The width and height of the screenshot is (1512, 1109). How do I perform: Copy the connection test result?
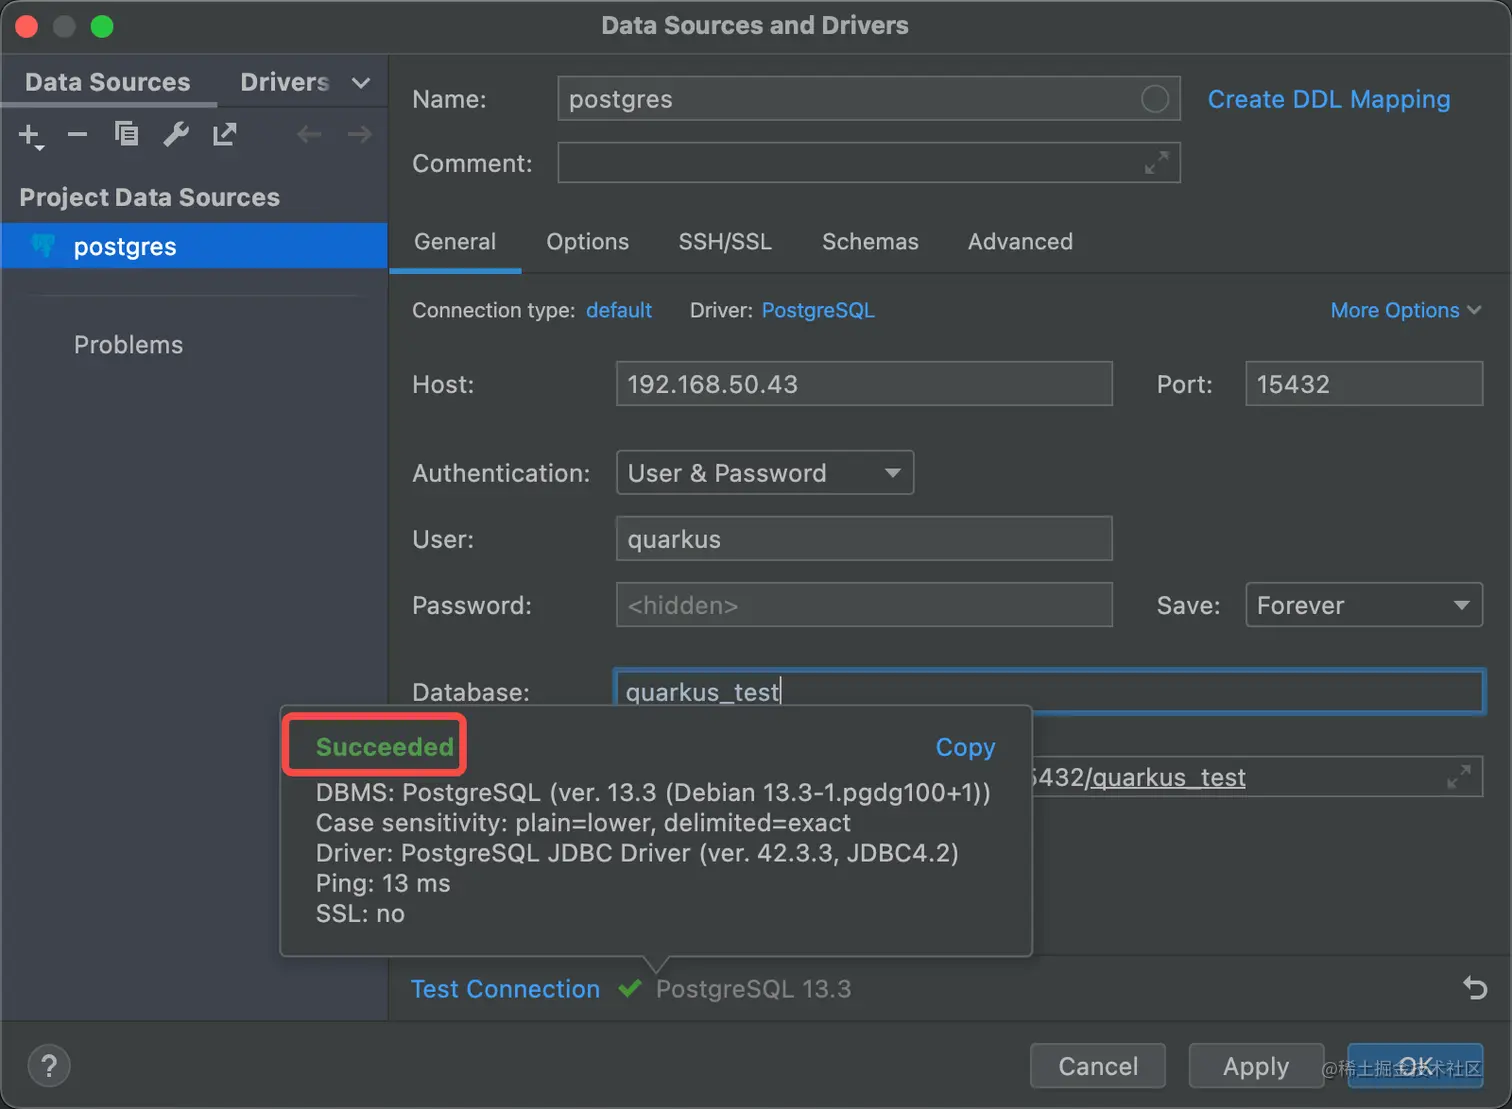coord(965,747)
